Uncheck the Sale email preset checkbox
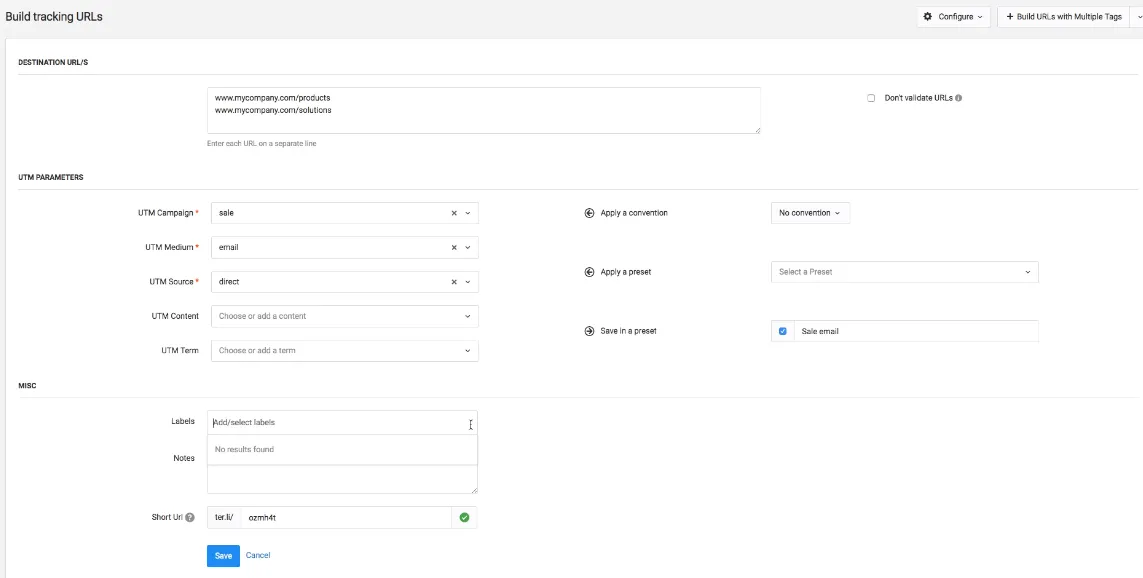This screenshot has width=1143, height=578. coord(782,330)
